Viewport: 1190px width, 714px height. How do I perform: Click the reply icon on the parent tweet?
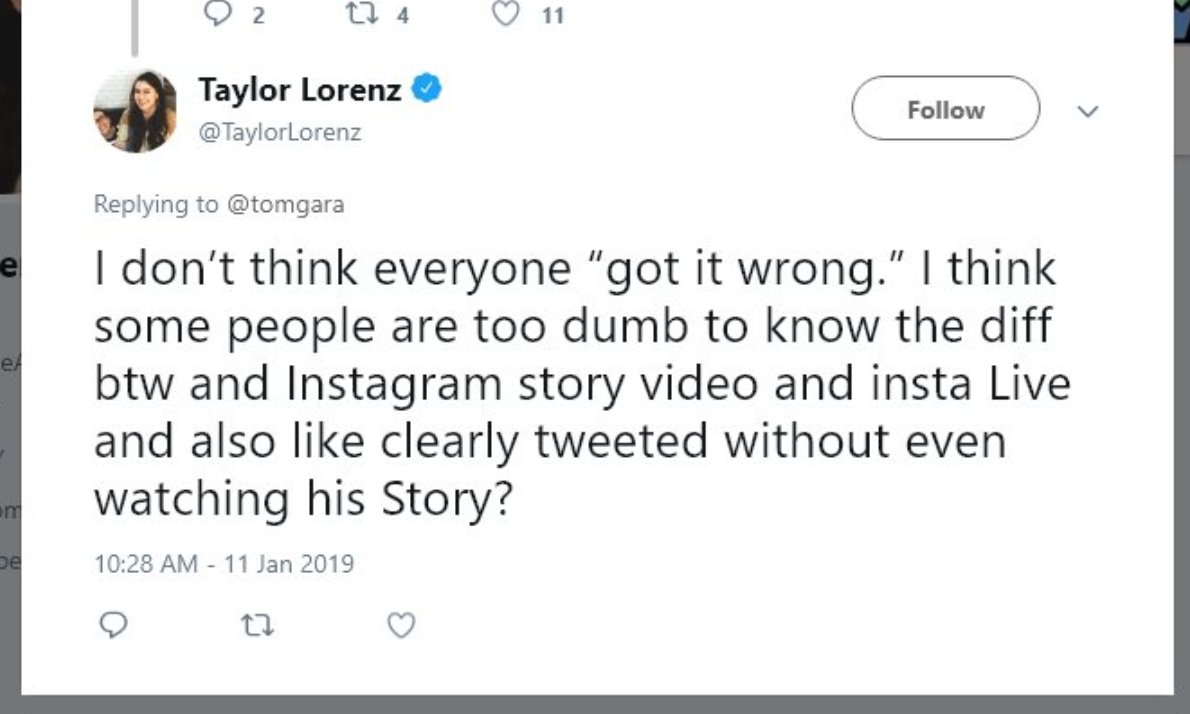[x=217, y=14]
